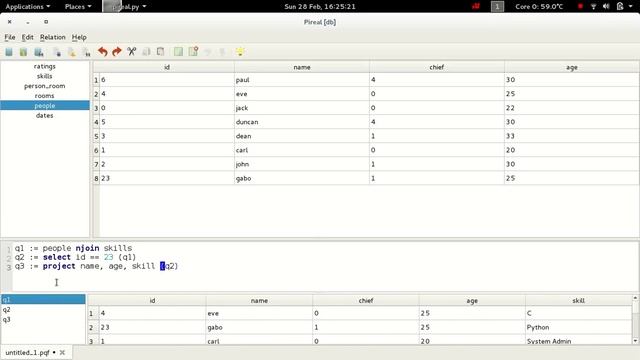This screenshot has height=360, width=640.
Task: Open the File menu
Action: pyautogui.click(x=10, y=37)
